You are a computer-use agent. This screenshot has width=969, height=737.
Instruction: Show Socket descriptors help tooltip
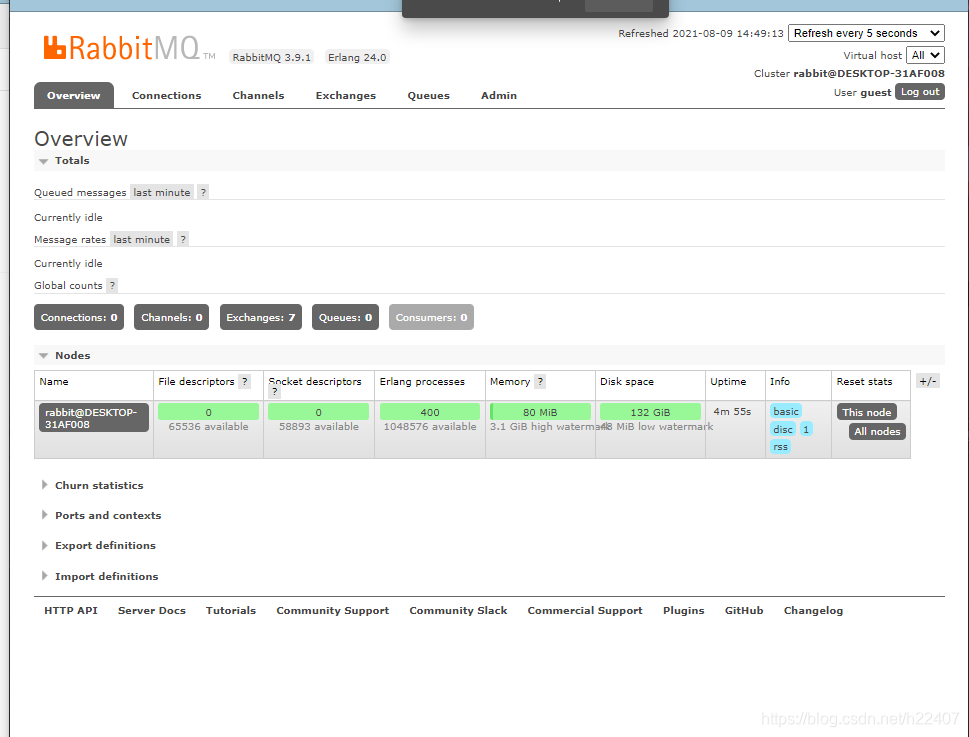click(x=274, y=392)
